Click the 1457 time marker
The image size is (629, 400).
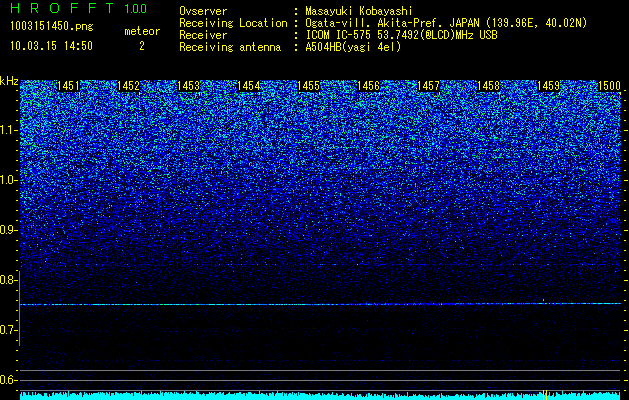[428, 86]
